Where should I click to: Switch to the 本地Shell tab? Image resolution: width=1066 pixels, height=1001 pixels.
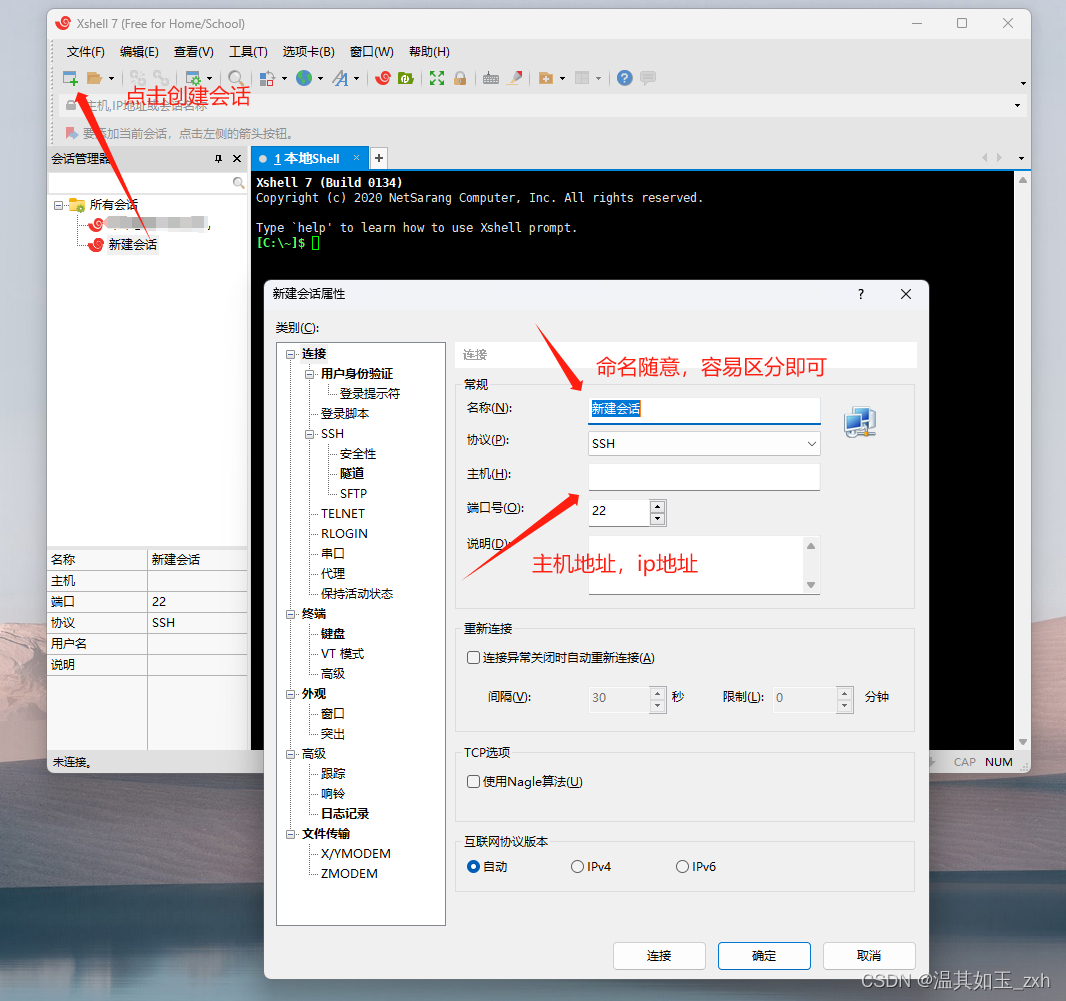[308, 157]
